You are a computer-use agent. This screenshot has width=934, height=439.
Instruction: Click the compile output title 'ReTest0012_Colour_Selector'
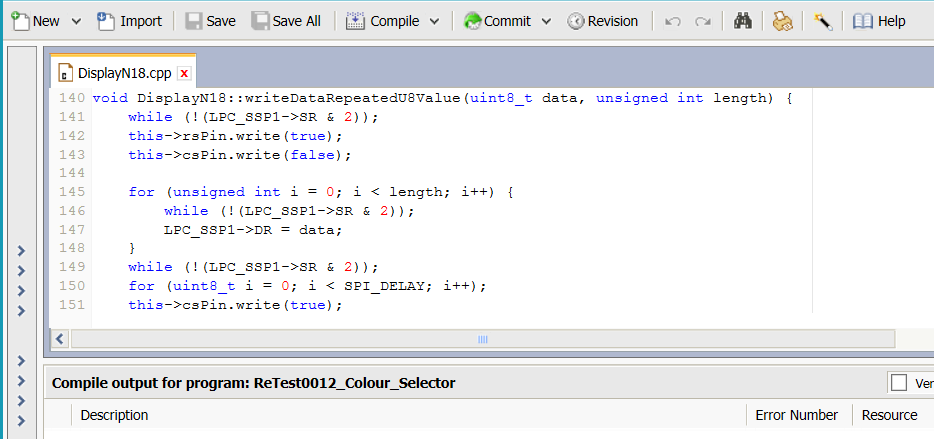(354, 383)
